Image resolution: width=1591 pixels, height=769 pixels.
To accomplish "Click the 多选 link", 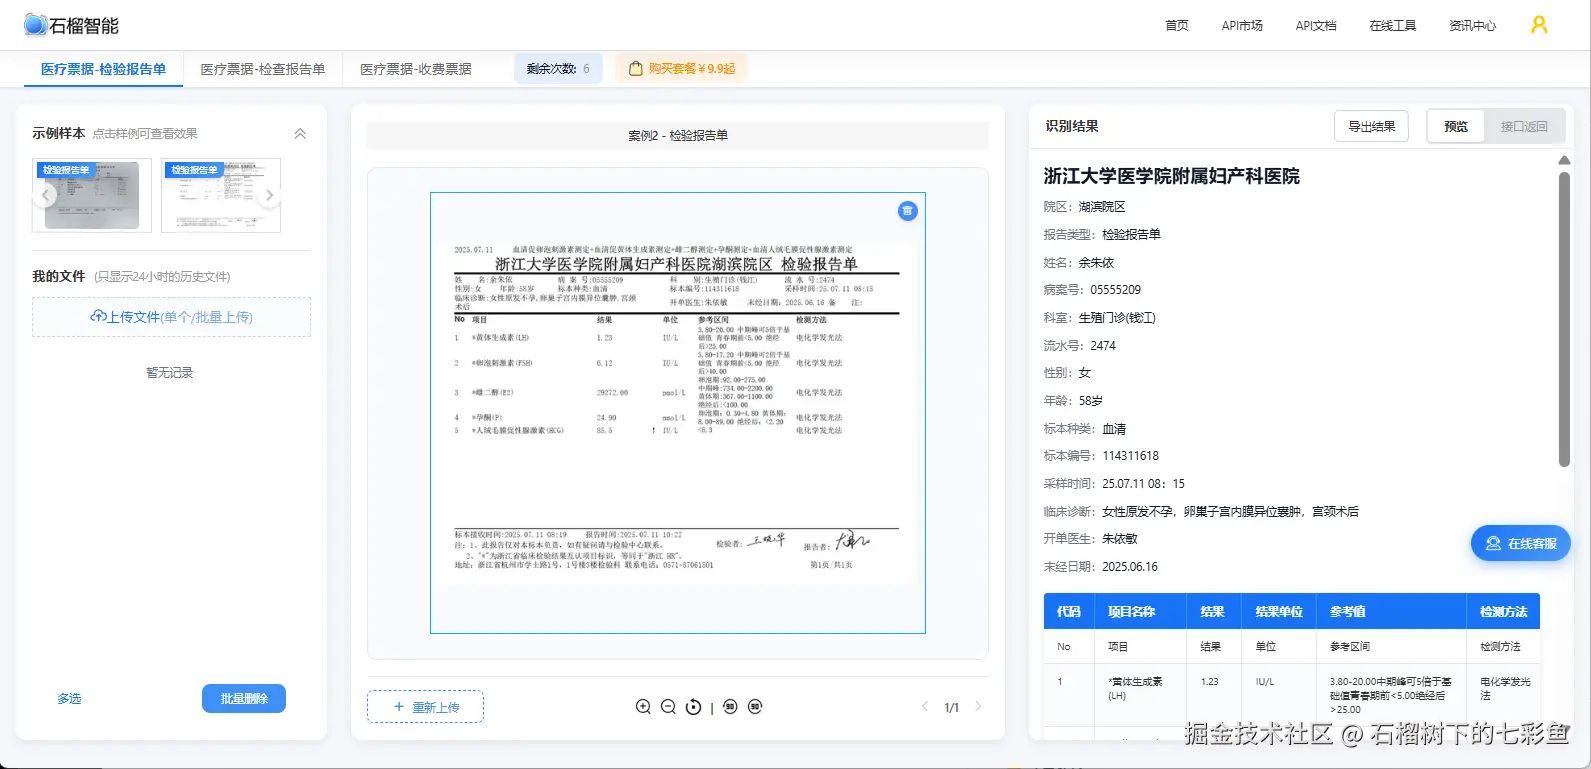I will coord(69,698).
